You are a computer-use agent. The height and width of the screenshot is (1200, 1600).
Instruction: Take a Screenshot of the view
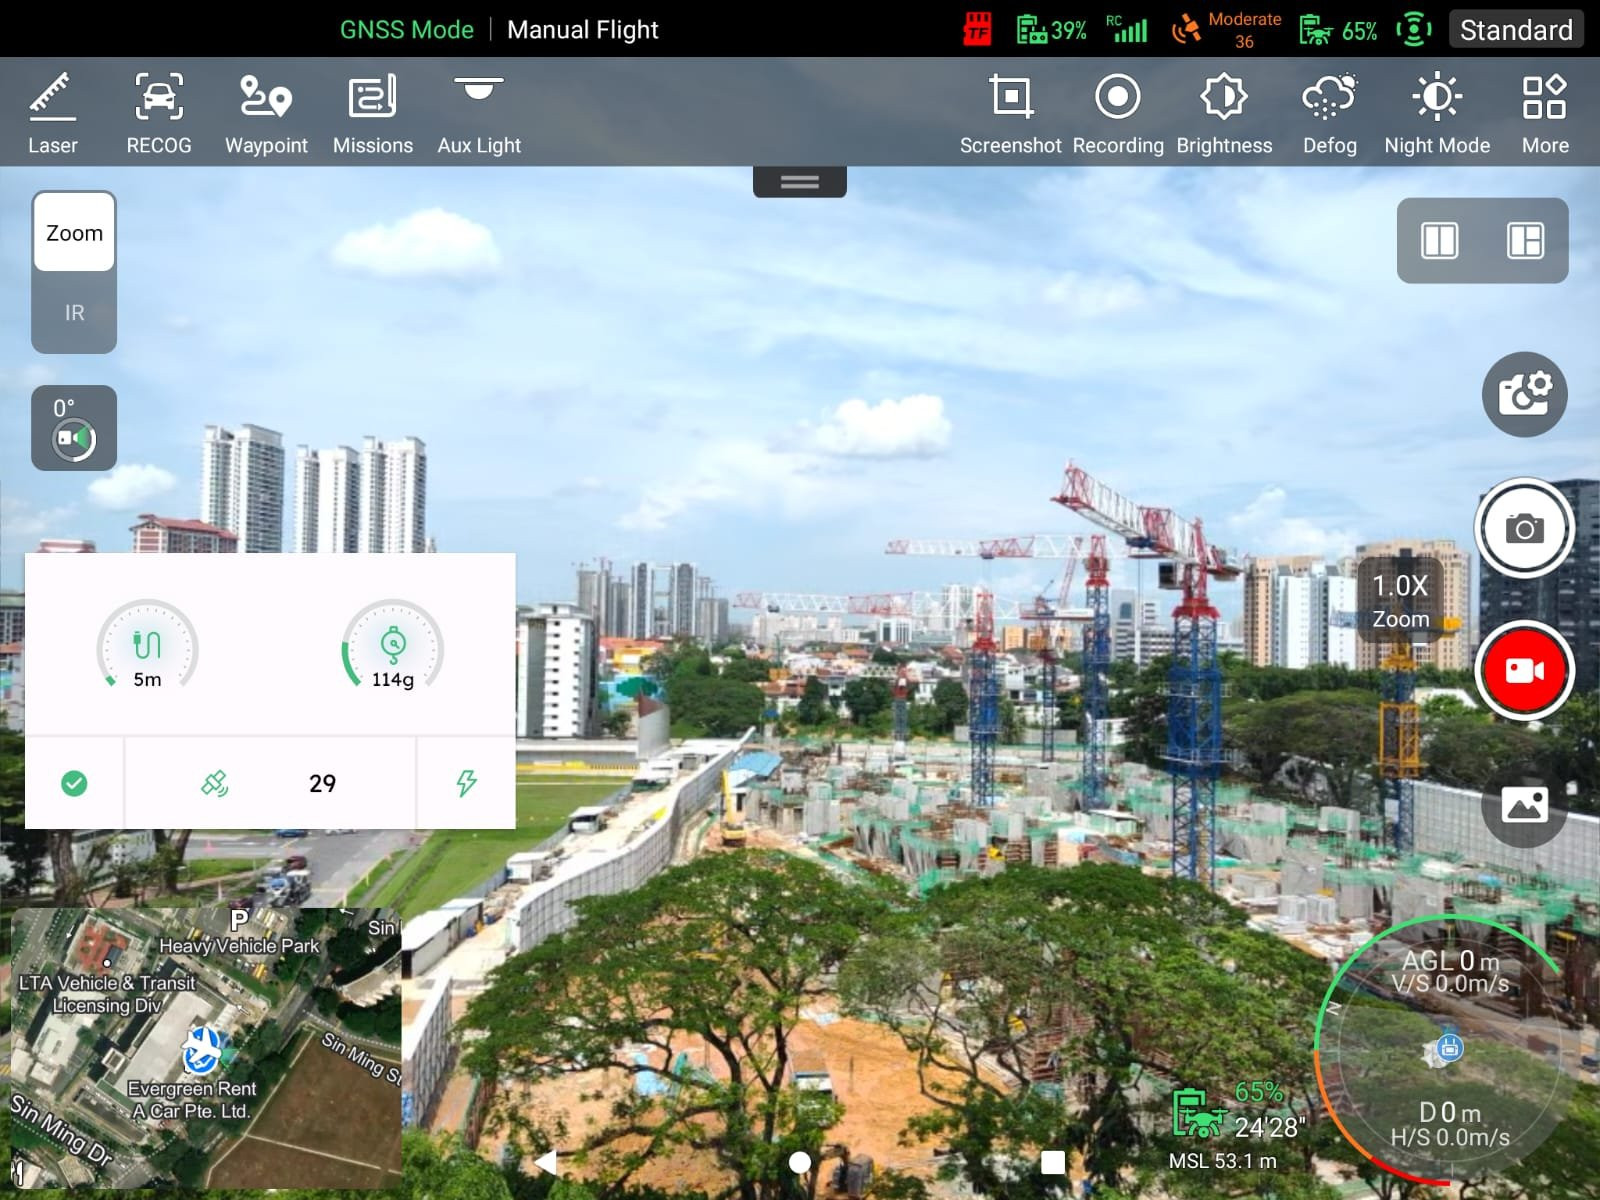click(1010, 113)
